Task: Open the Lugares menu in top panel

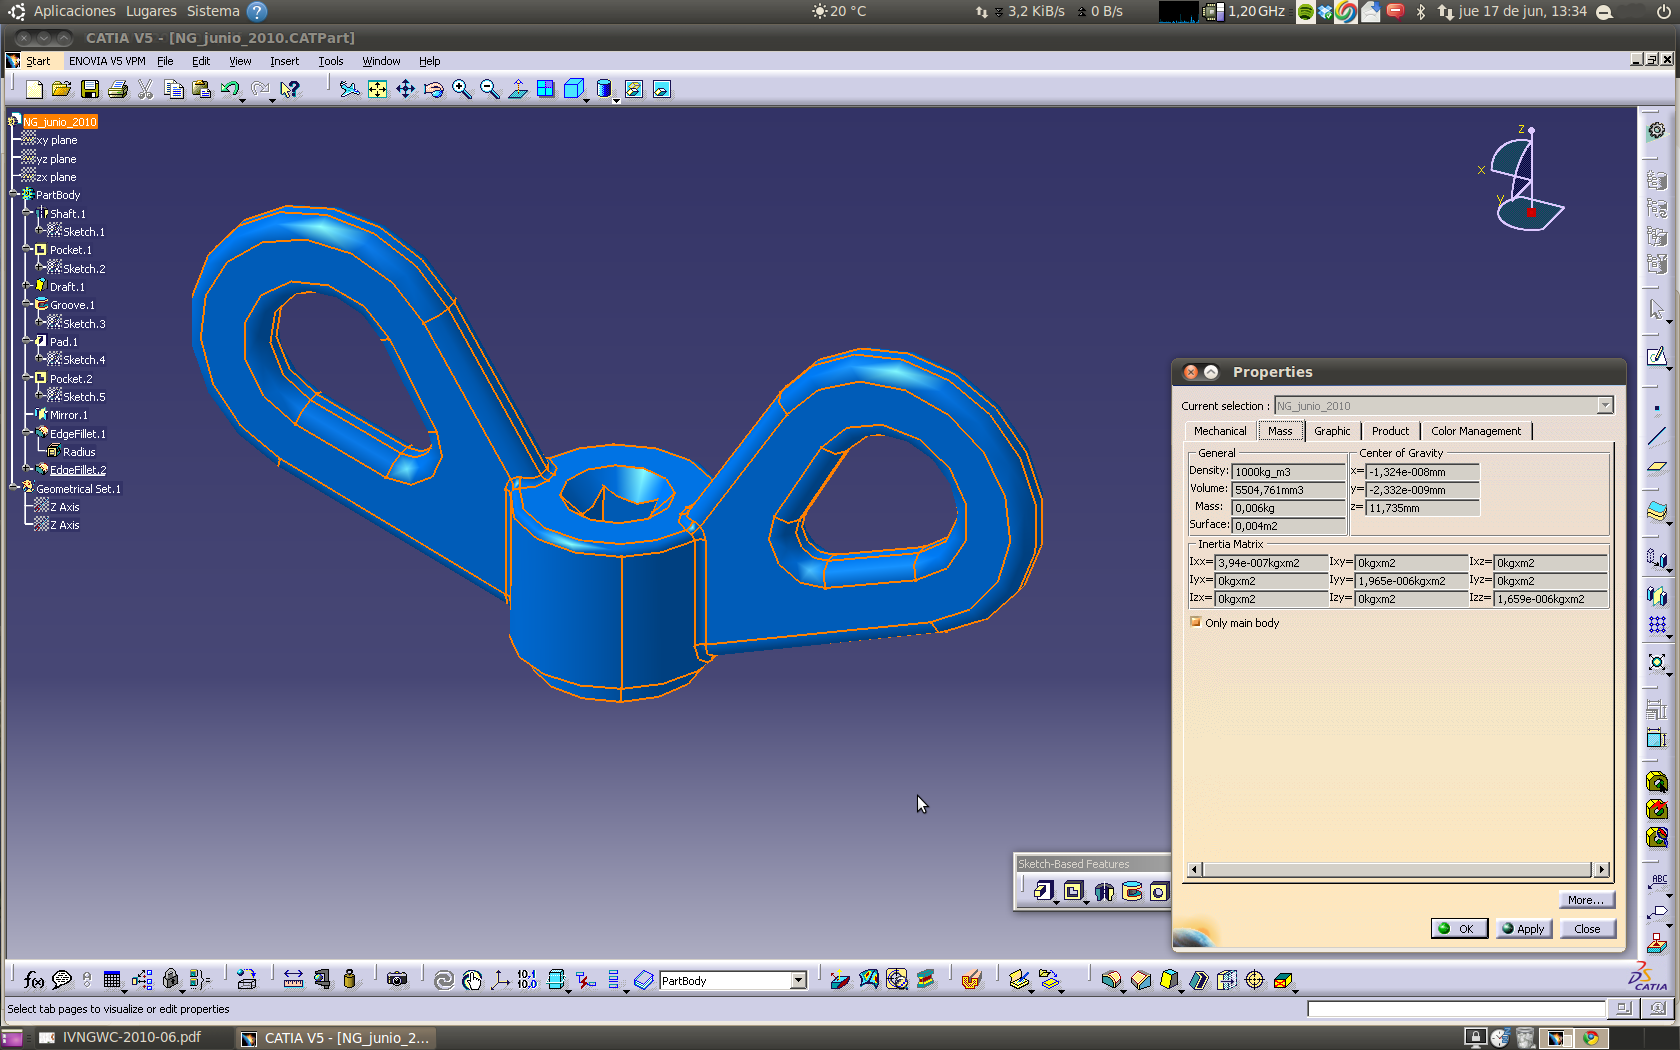Action: [x=151, y=11]
